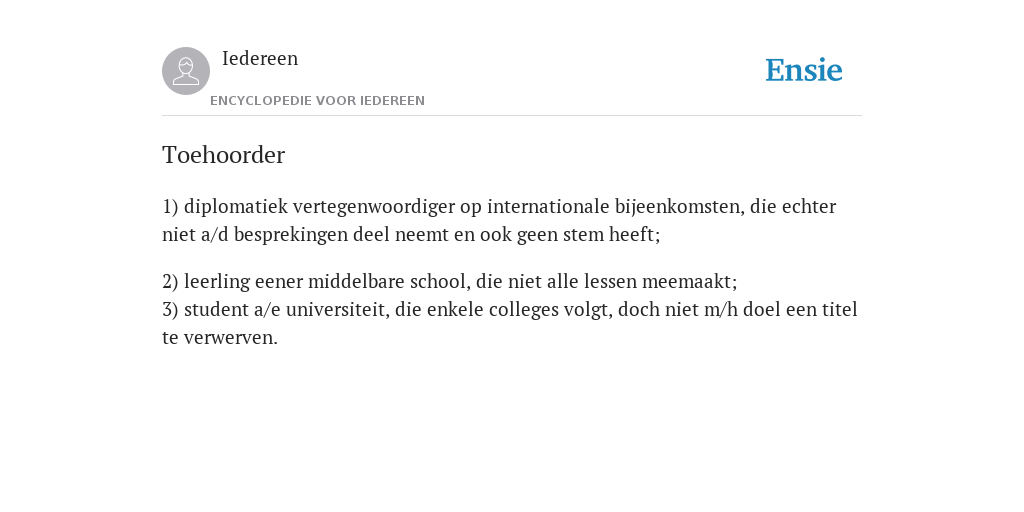Viewport: 1024px width, 512px height.
Task: Click the third definition about student universiteit
Action: [x=509, y=323]
